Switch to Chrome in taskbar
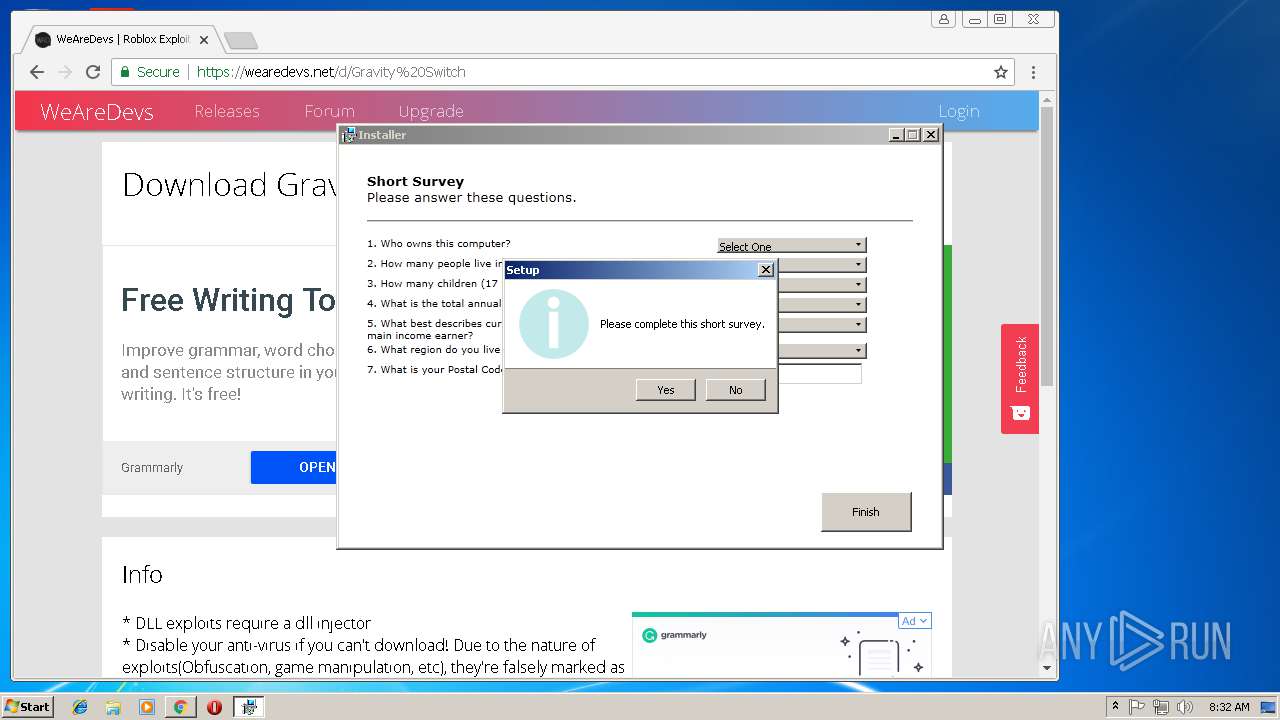The width and height of the screenshot is (1280, 720). (180, 707)
